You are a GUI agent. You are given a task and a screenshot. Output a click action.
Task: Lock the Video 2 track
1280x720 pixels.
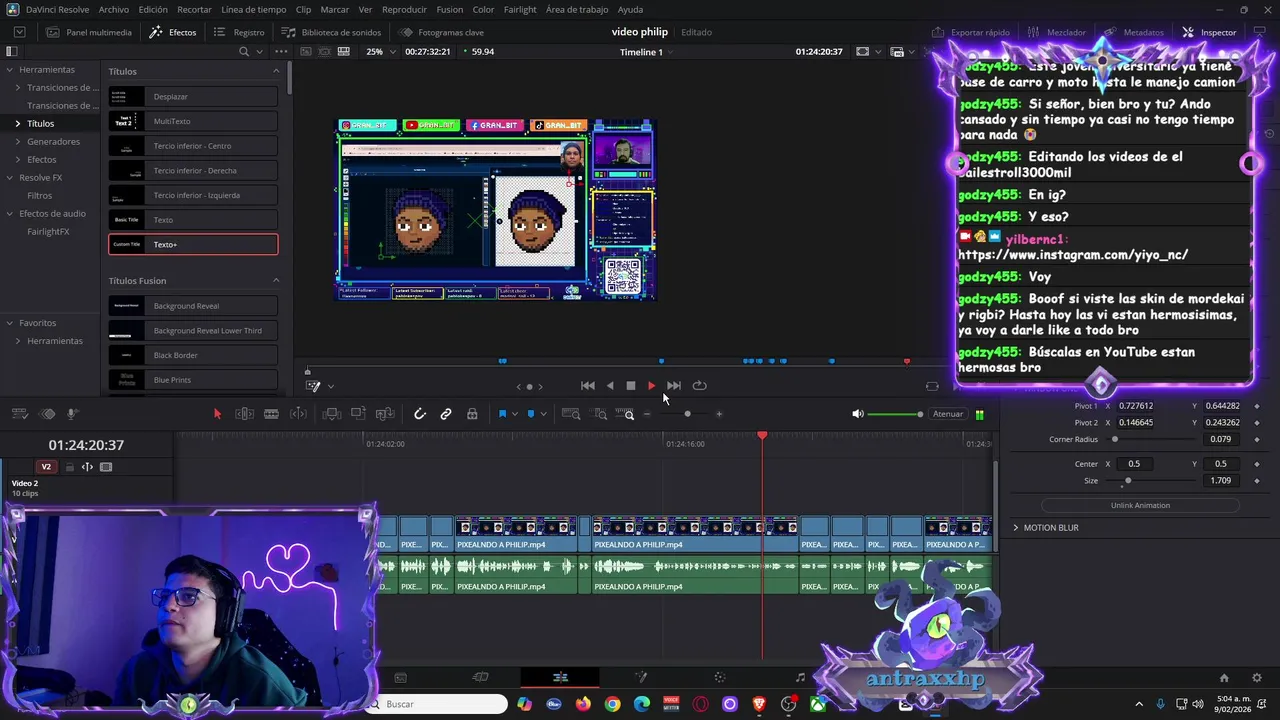70,467
